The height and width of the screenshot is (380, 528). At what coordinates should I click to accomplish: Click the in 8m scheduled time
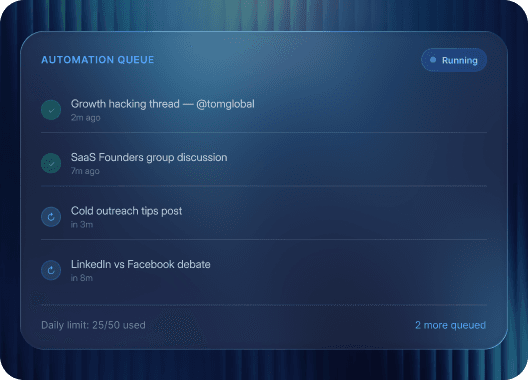point(82,278)
